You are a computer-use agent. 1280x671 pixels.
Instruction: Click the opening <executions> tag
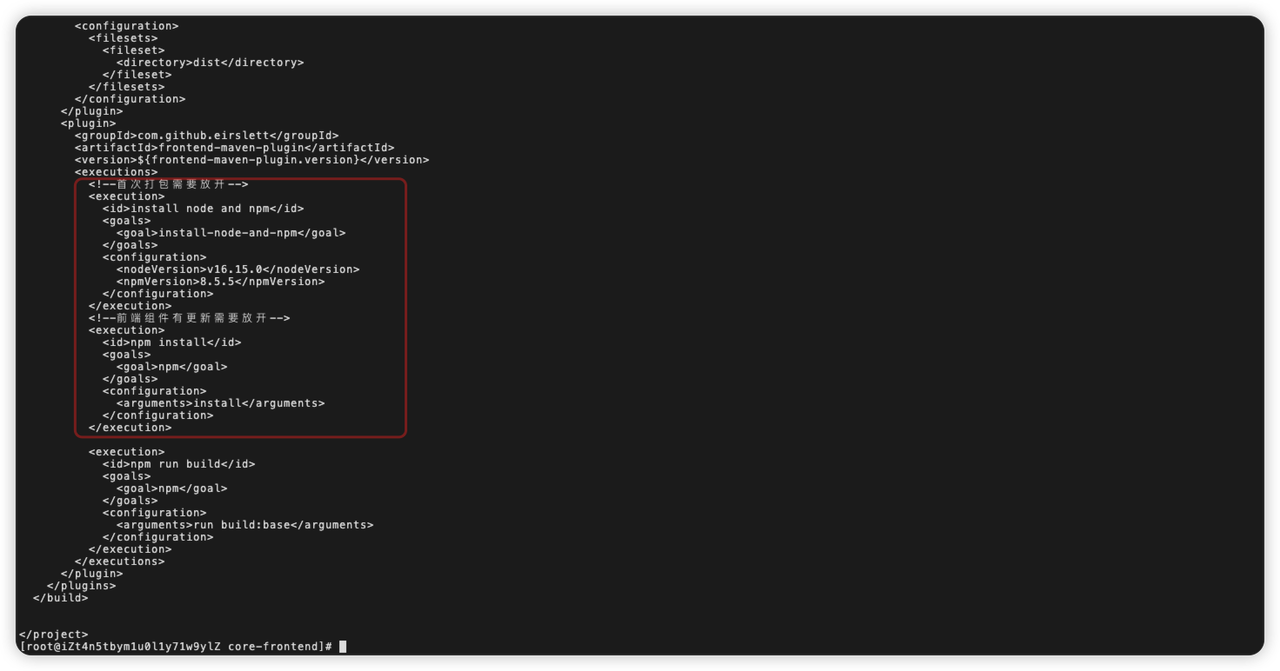116,172
